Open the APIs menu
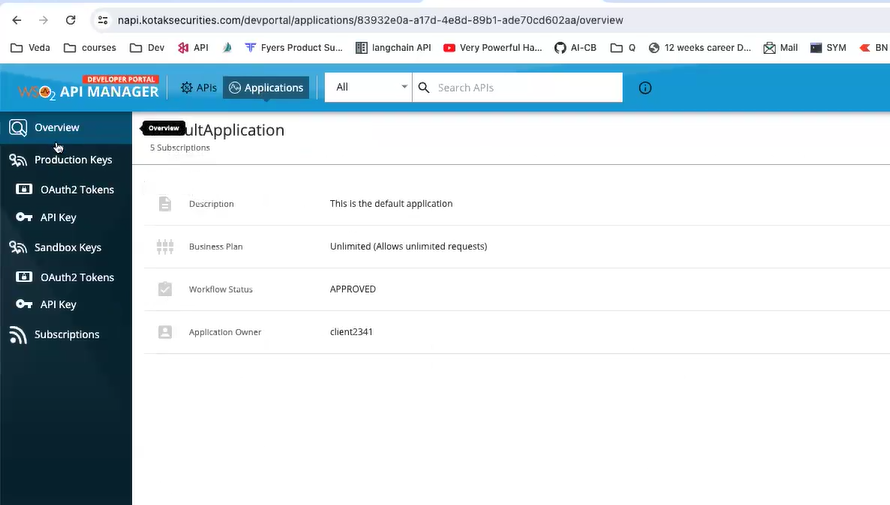890x505 pixels. pyautogui.click(x=199, y=87)
